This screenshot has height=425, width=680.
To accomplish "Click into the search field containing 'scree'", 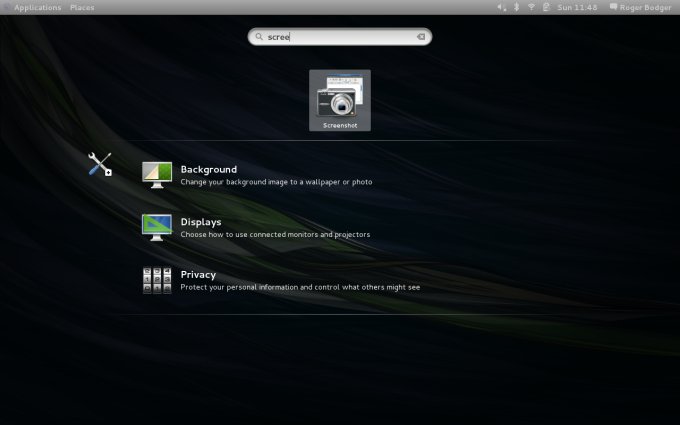I will pos(340,37).
